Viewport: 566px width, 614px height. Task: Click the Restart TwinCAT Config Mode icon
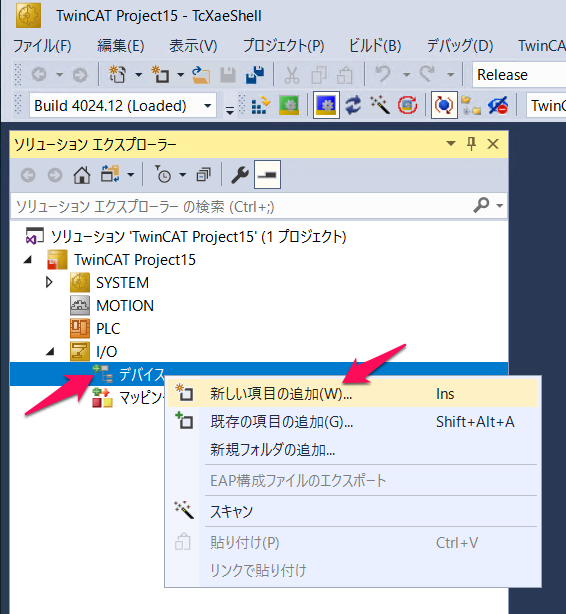tap(326, 105)
